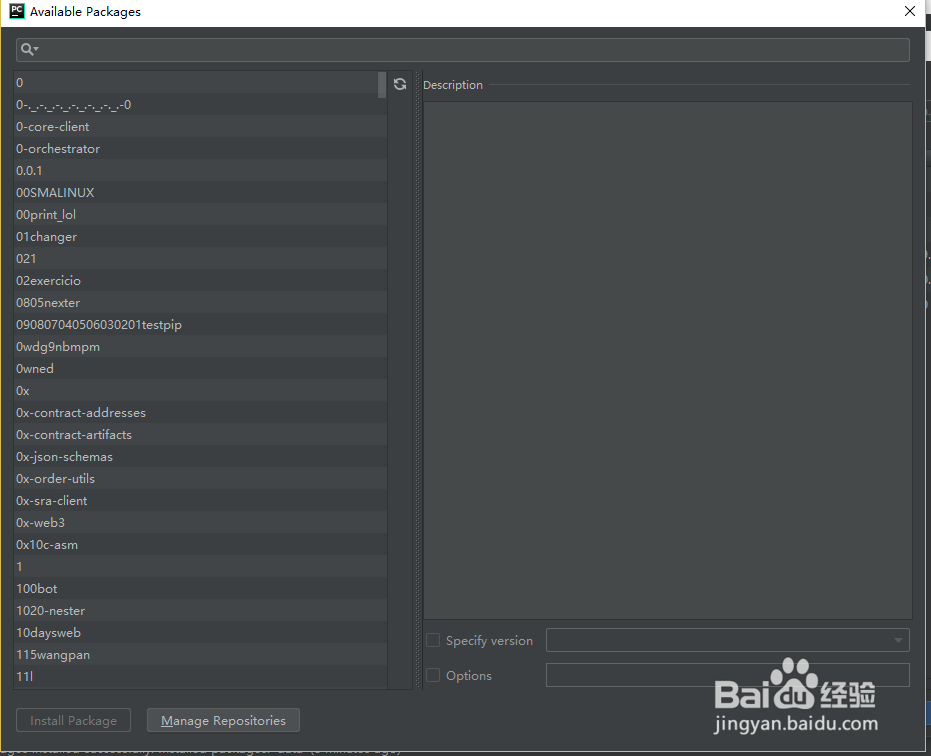931x756 pixels.
Task: Select package 115wangpan
Action: pos(200,654)
